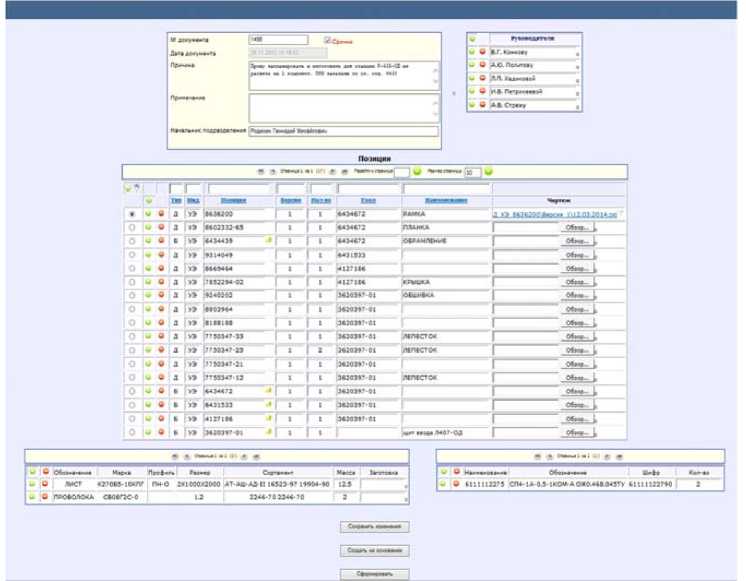746x581 pixels.
Task: Toggle the Срочно checkbox
Action: pyautogui.click(x=328, y=41)
